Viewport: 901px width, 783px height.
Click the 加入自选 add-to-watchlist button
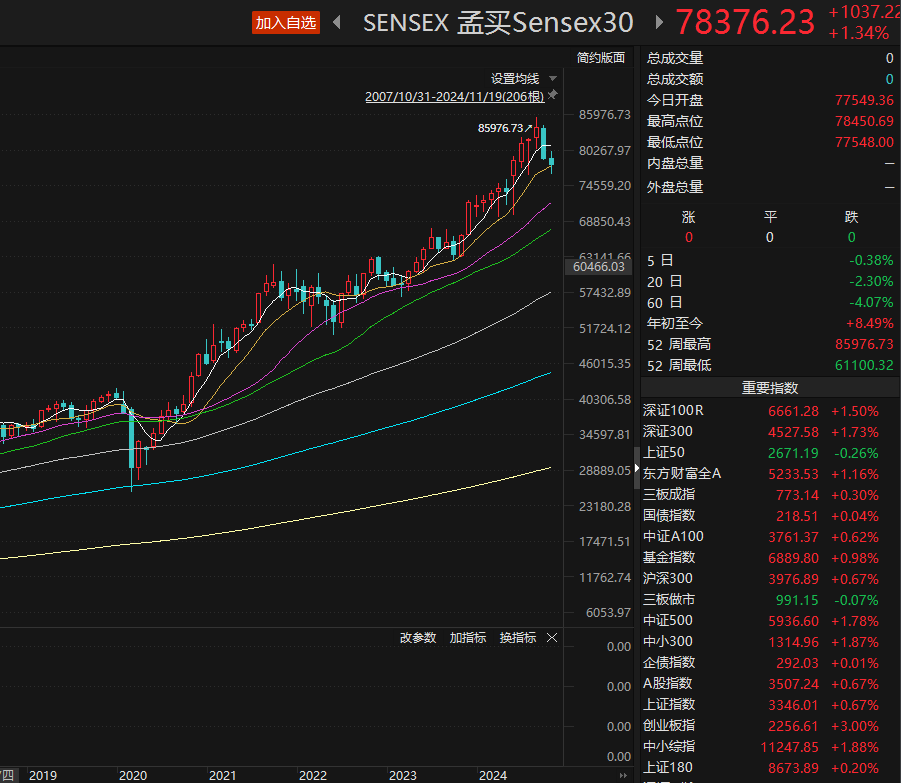[286, 23]
